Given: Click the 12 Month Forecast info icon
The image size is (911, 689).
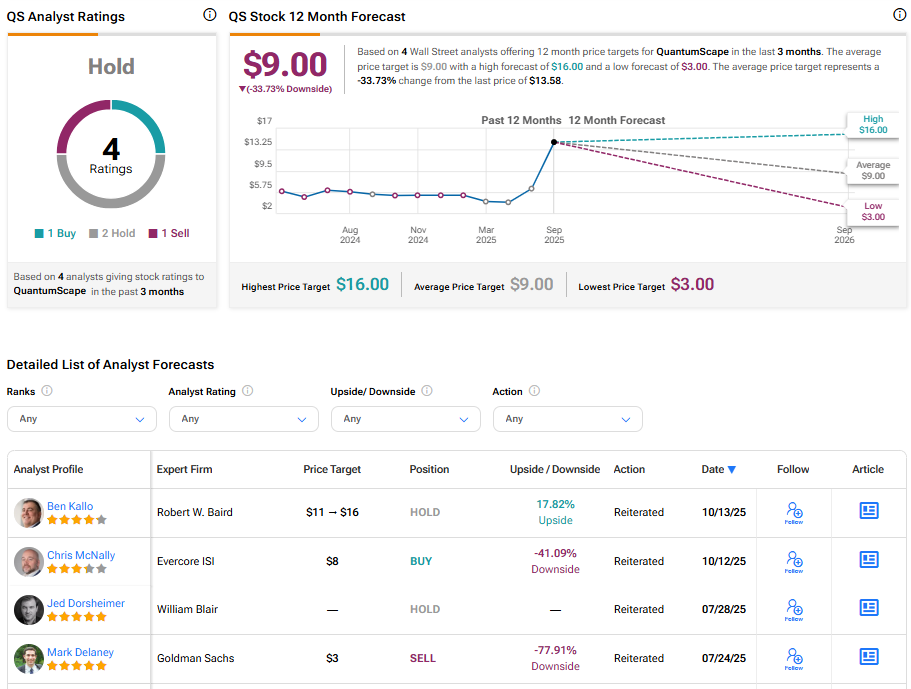Looking at the screenshot, I should (x=898, y=15).
